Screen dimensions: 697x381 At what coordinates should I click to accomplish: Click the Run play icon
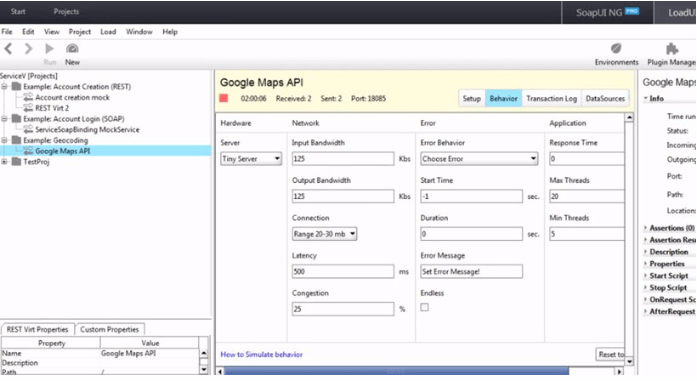pos(49,48)
